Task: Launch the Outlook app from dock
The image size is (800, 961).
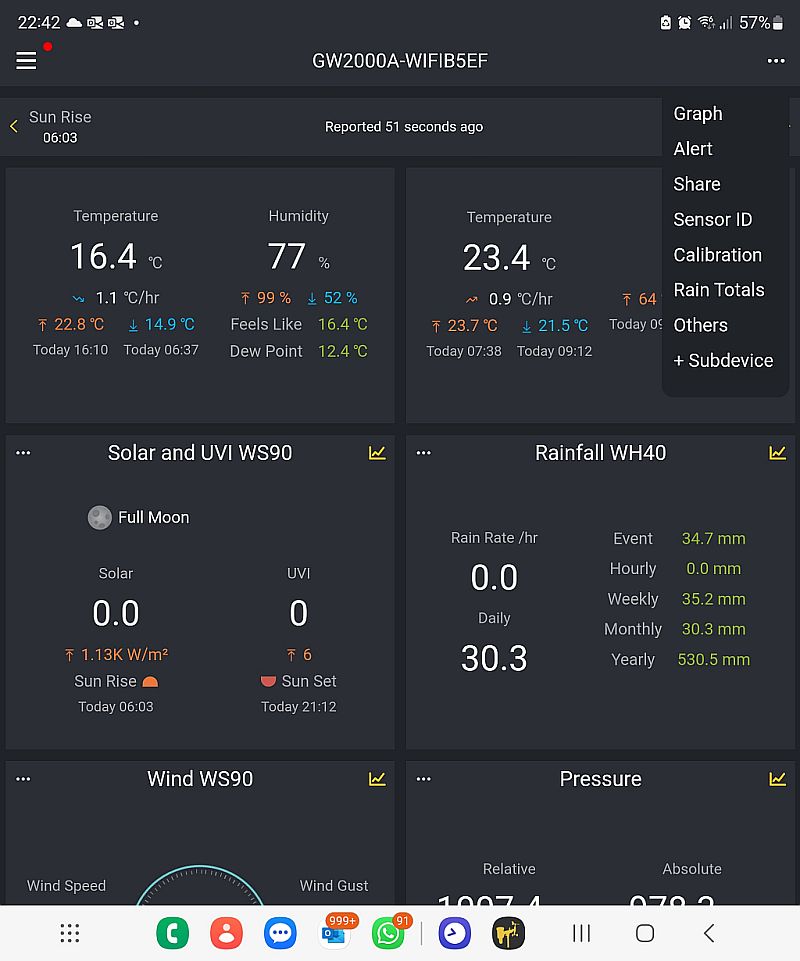Action: 333,933
